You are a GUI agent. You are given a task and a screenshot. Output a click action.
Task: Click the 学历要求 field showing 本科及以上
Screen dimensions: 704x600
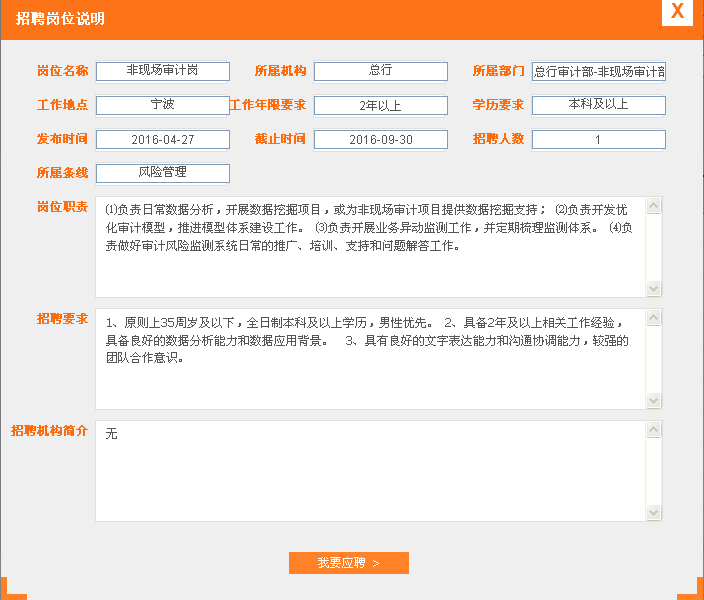click(598, 105)
